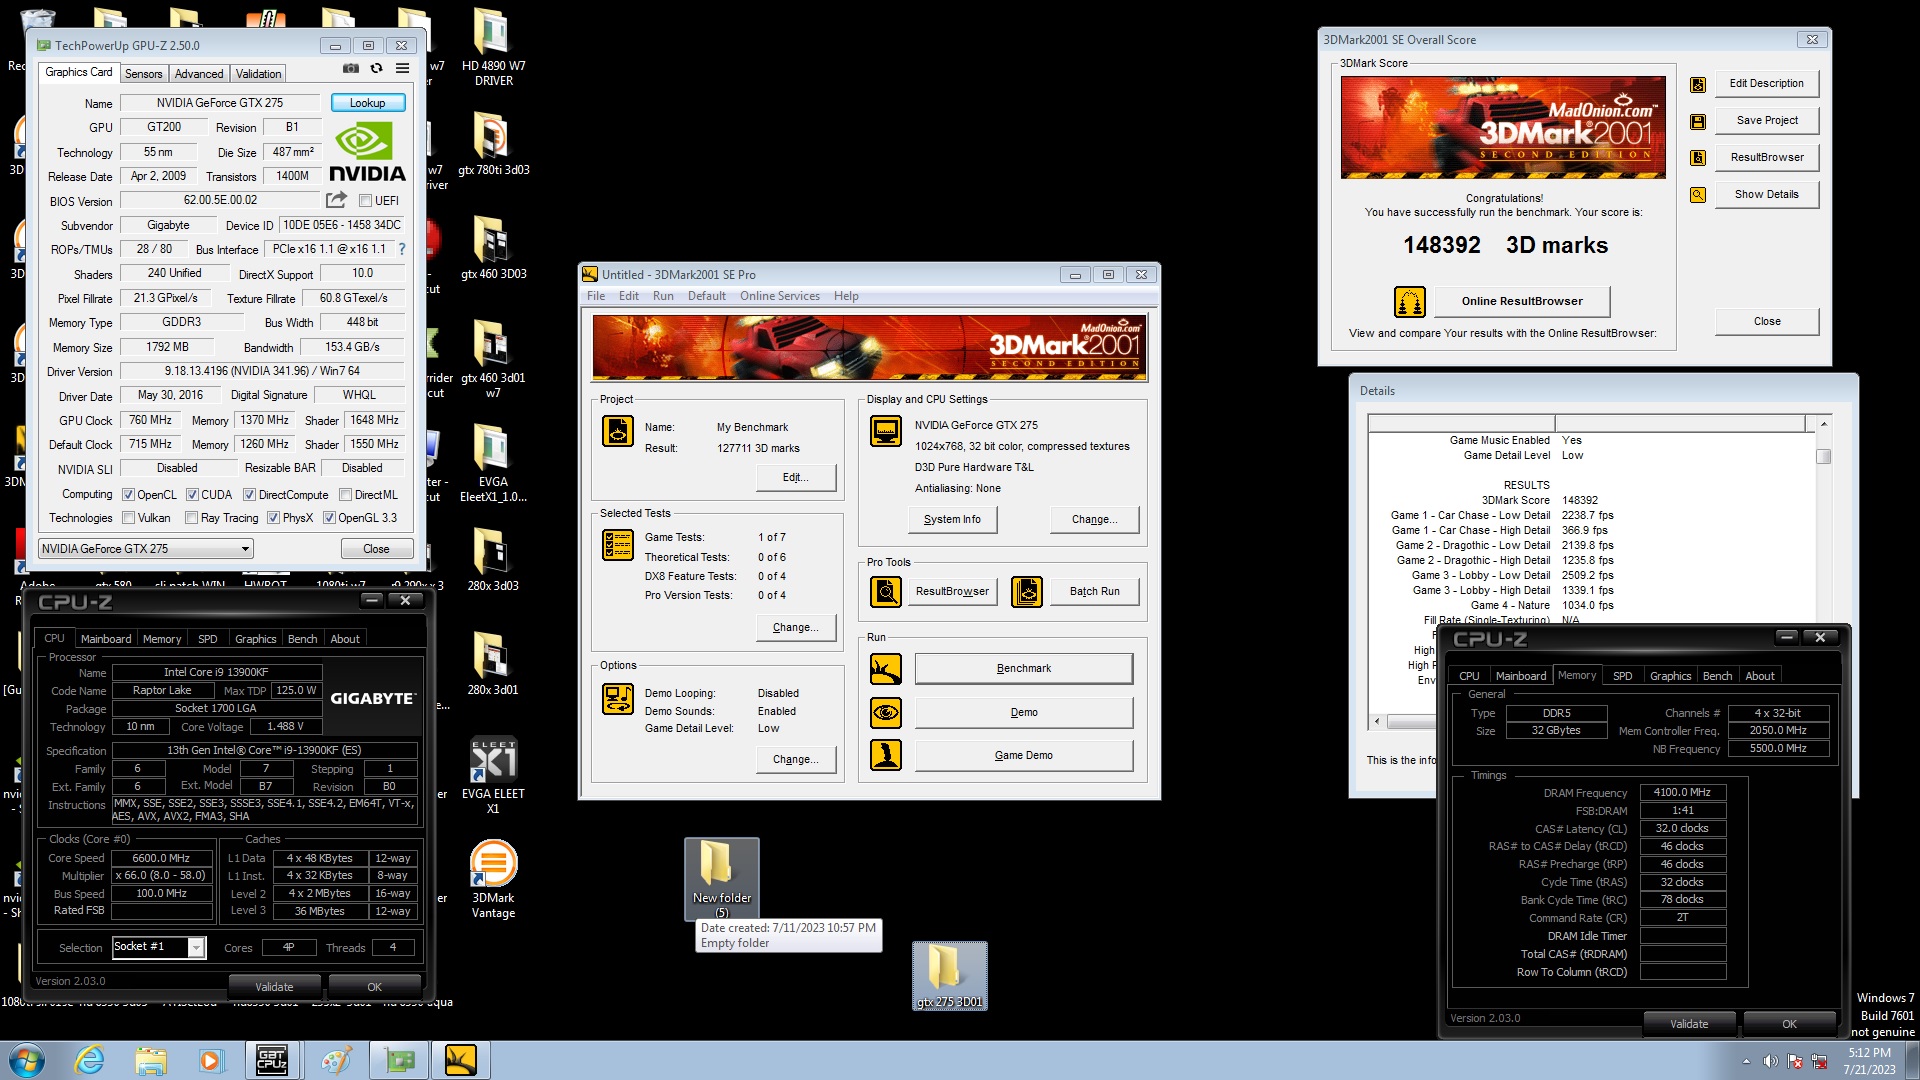Viewport: 1920px width, 1080px height.
Task: Toggle OpenCL checkbox
Action: [128, 495]
